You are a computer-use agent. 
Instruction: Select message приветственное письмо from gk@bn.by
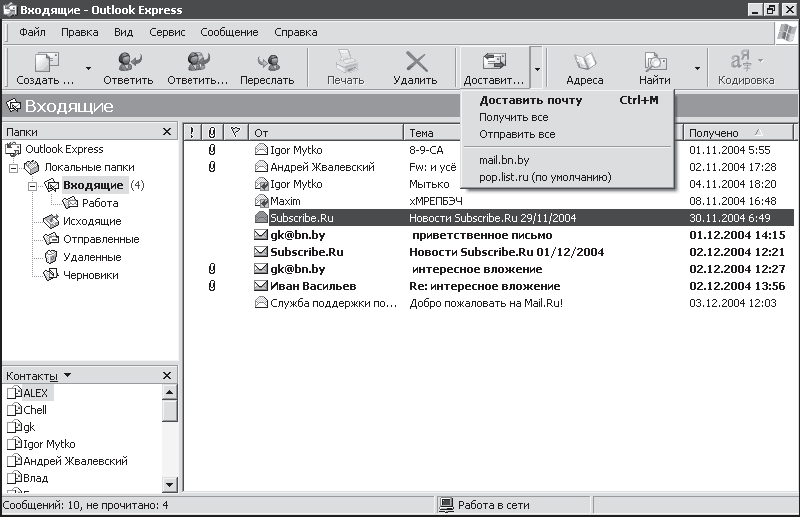489,235
